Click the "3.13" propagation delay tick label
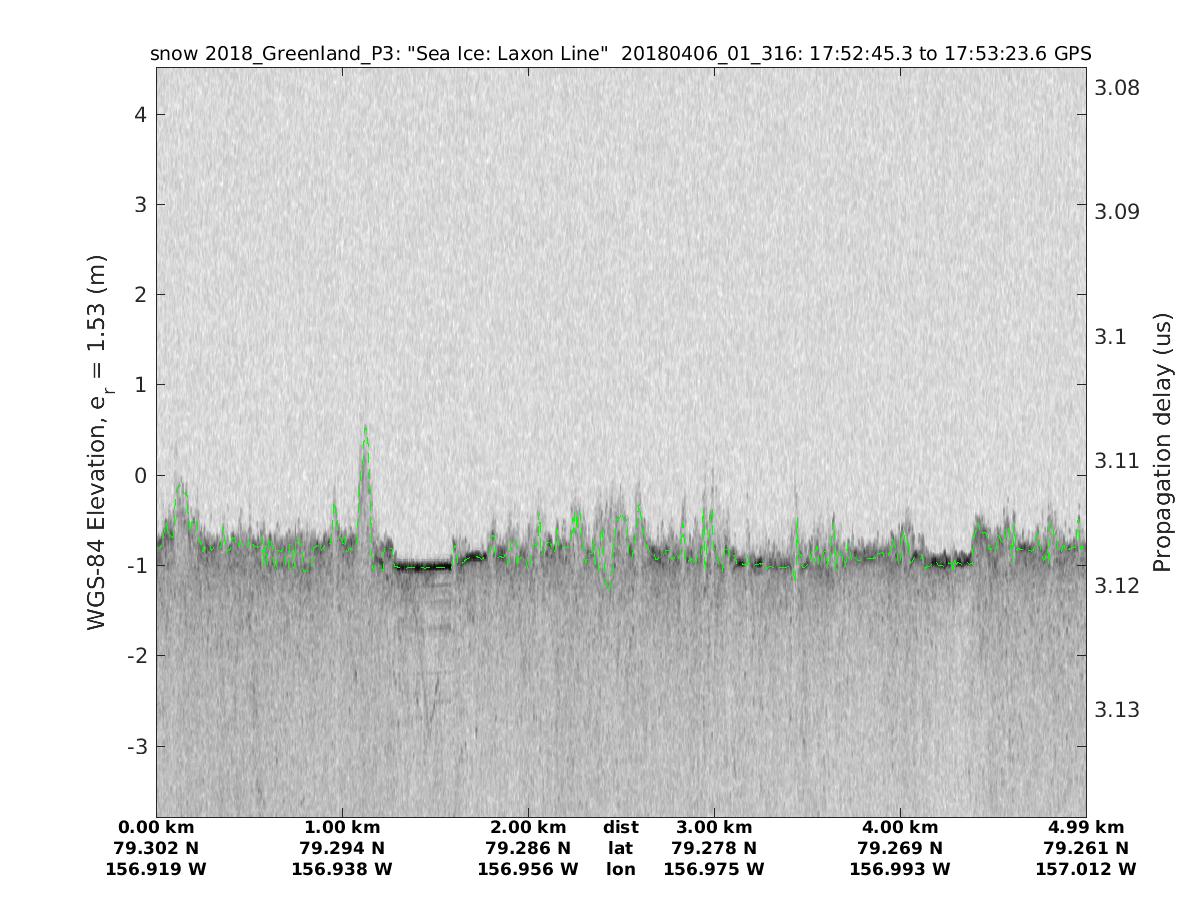Image resolution: width=1200 pixels, height=900 pixels. click(x=1118, y=710)
